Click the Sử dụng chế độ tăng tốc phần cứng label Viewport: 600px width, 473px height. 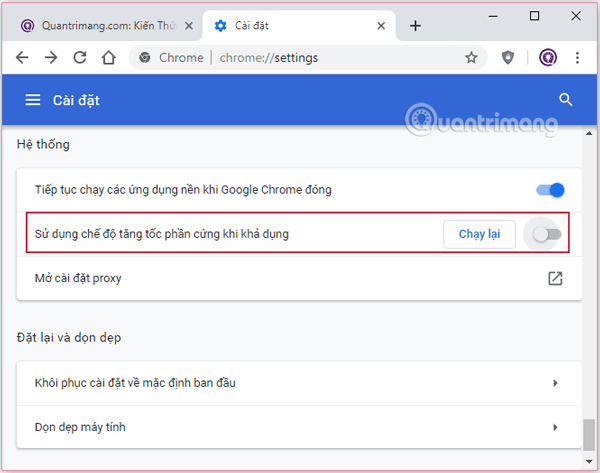(161, 234)
